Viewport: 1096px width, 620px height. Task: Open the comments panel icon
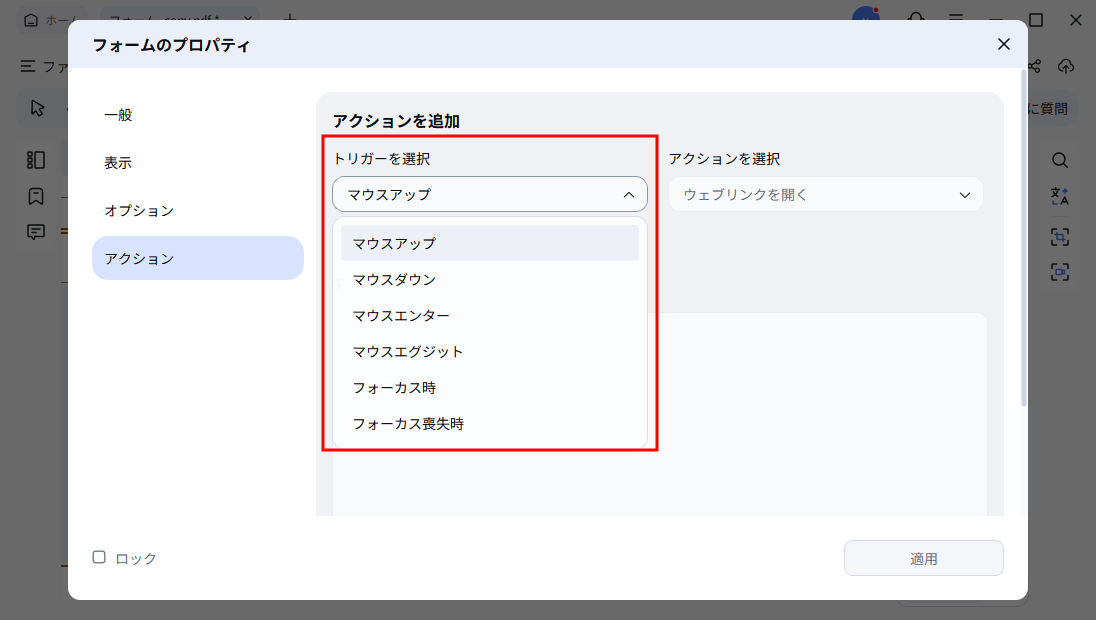35,231
